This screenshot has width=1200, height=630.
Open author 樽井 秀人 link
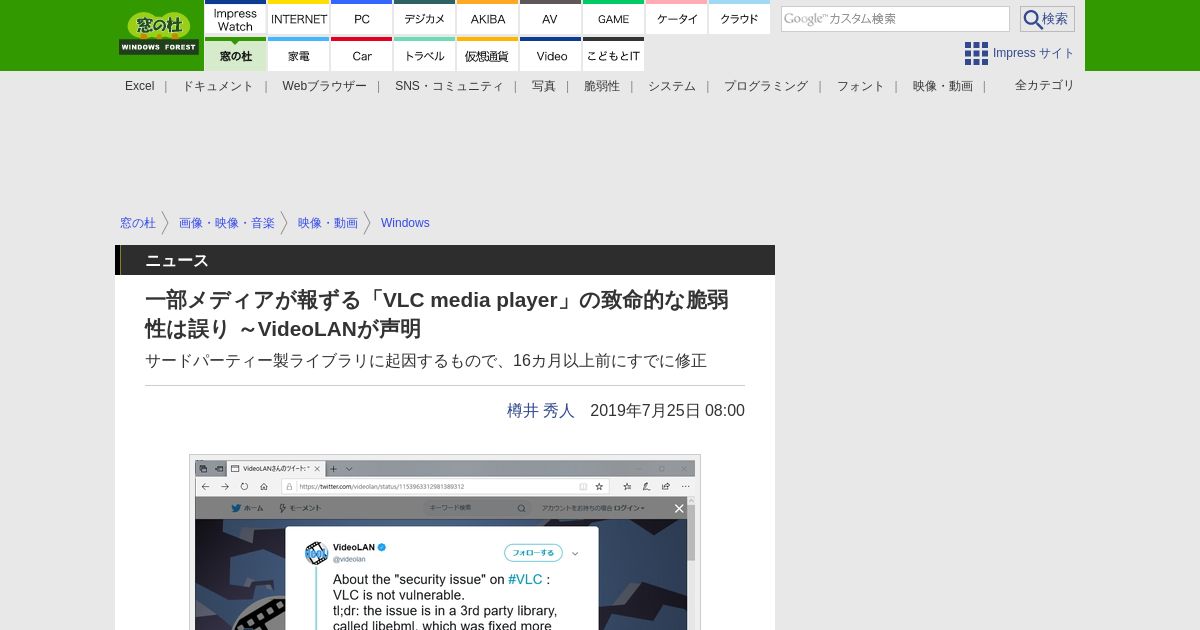pos(541,411)
